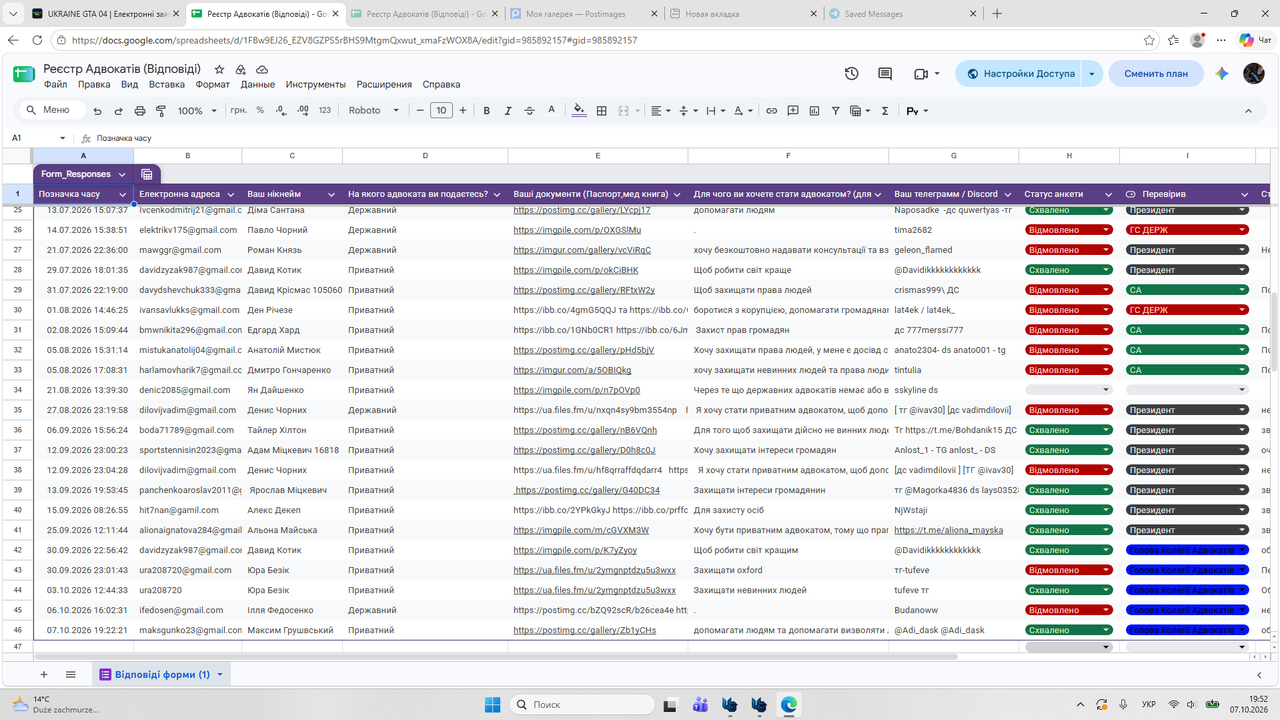Add a new sheet with plus icon
The image size is (1280, 720).
point(43,675)
